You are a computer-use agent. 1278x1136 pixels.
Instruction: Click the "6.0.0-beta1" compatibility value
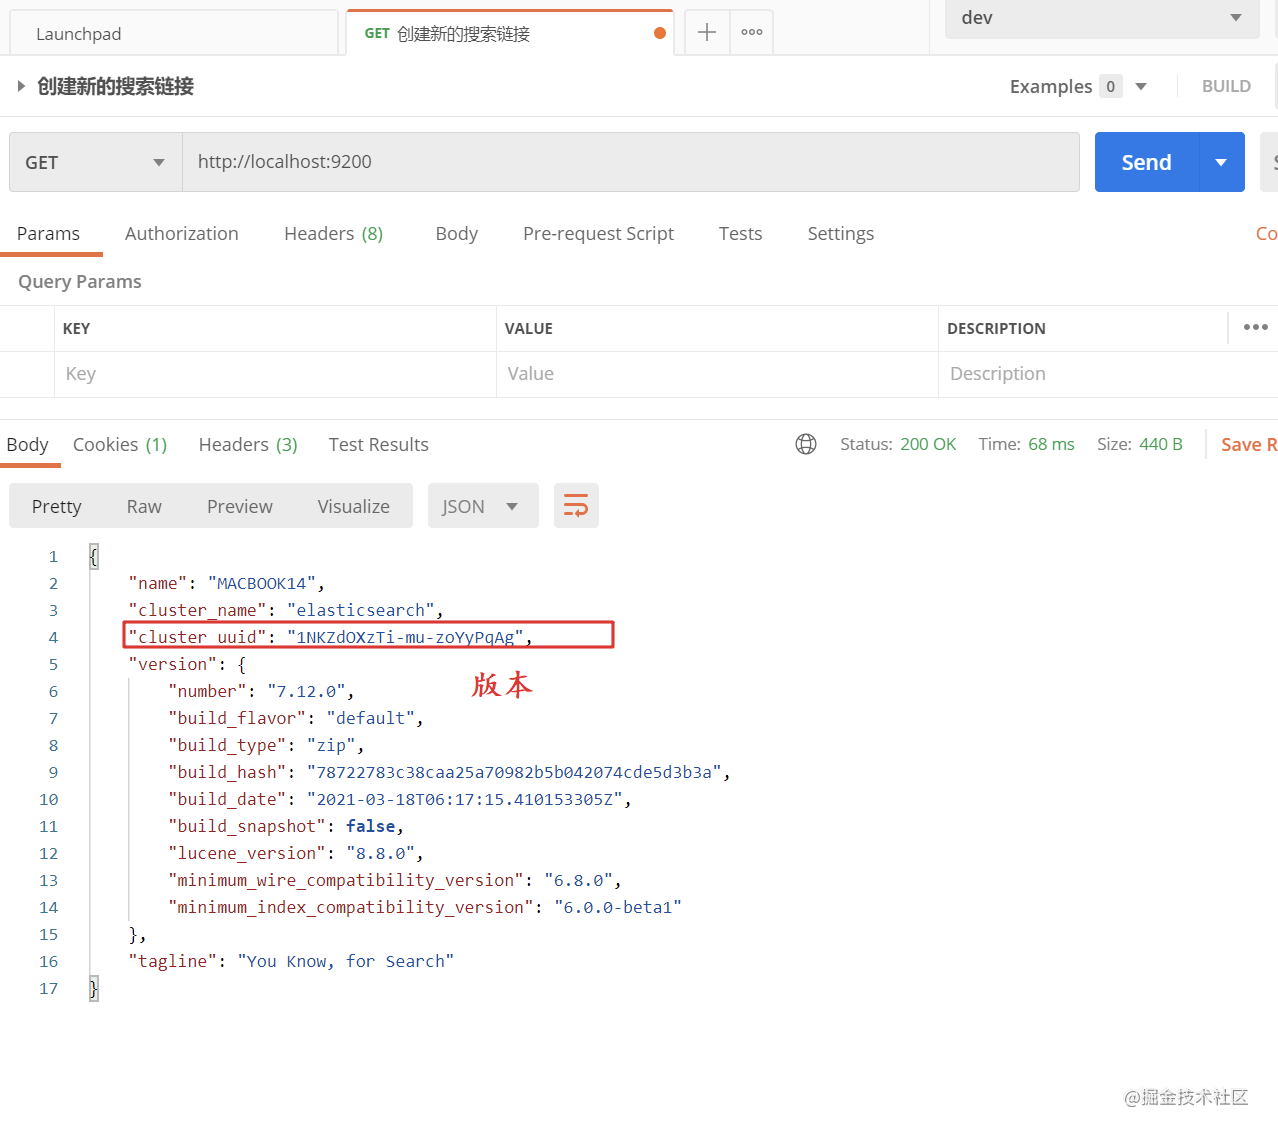[618, 907]
